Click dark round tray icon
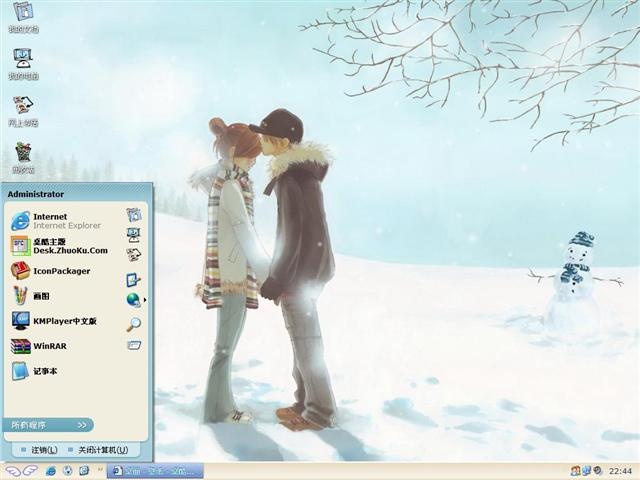 click(598, 471)
